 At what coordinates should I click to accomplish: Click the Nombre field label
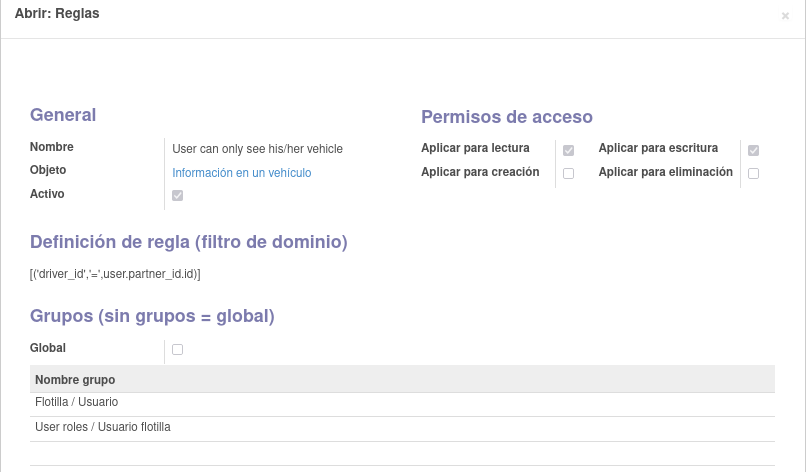click(x=51, y=147)
